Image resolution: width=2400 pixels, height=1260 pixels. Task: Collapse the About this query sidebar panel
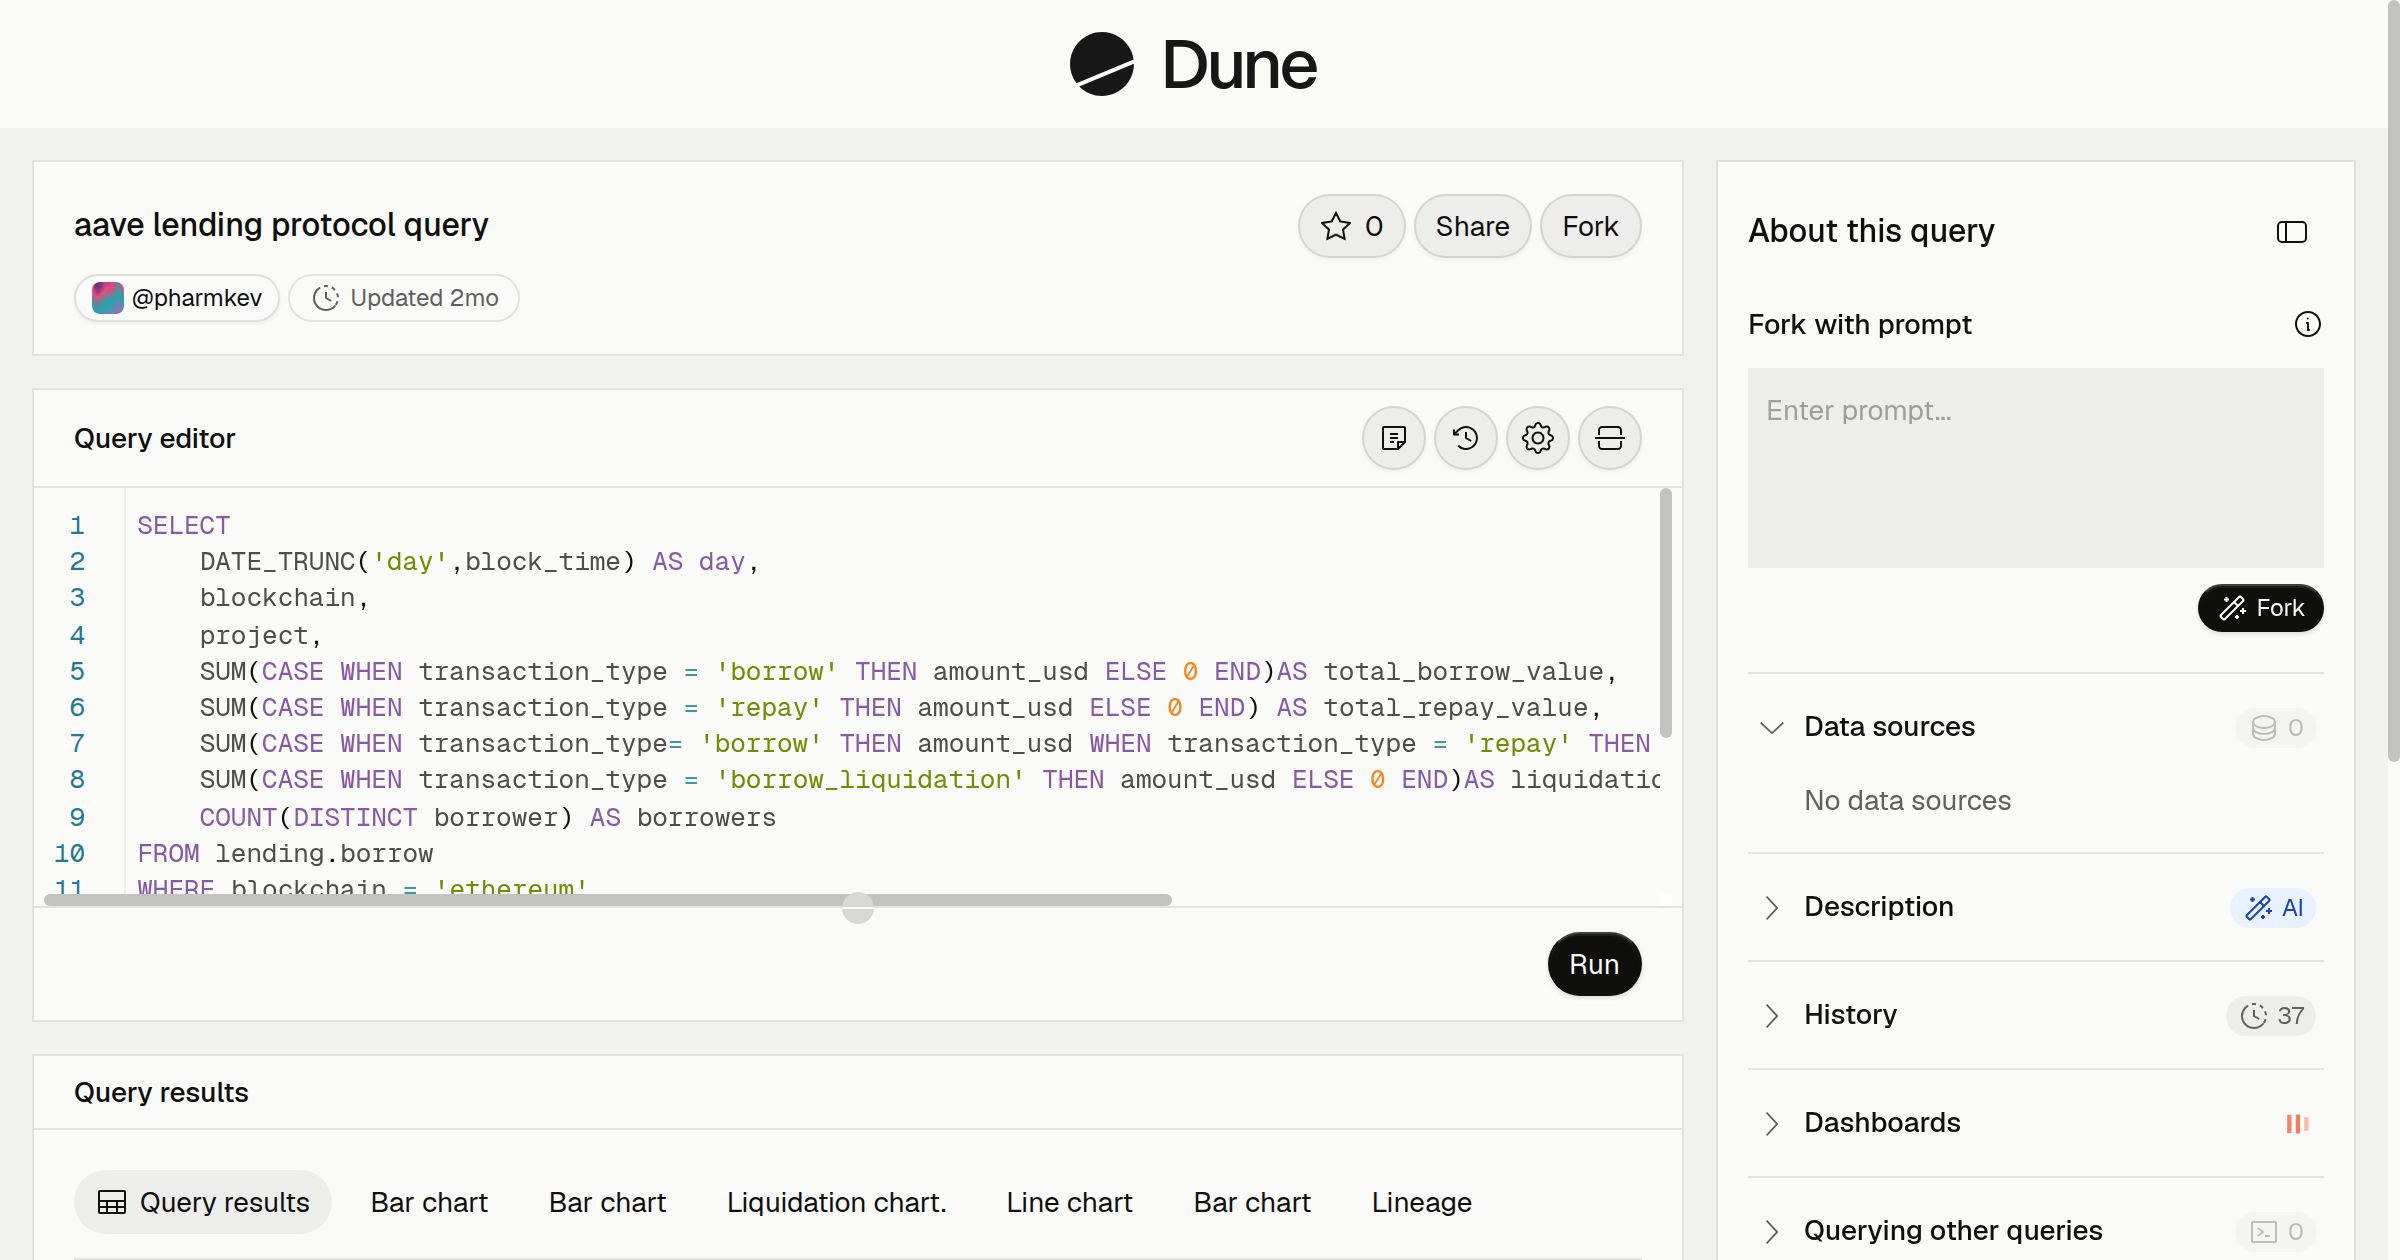pyautogui.click(x=2291, y=232)
